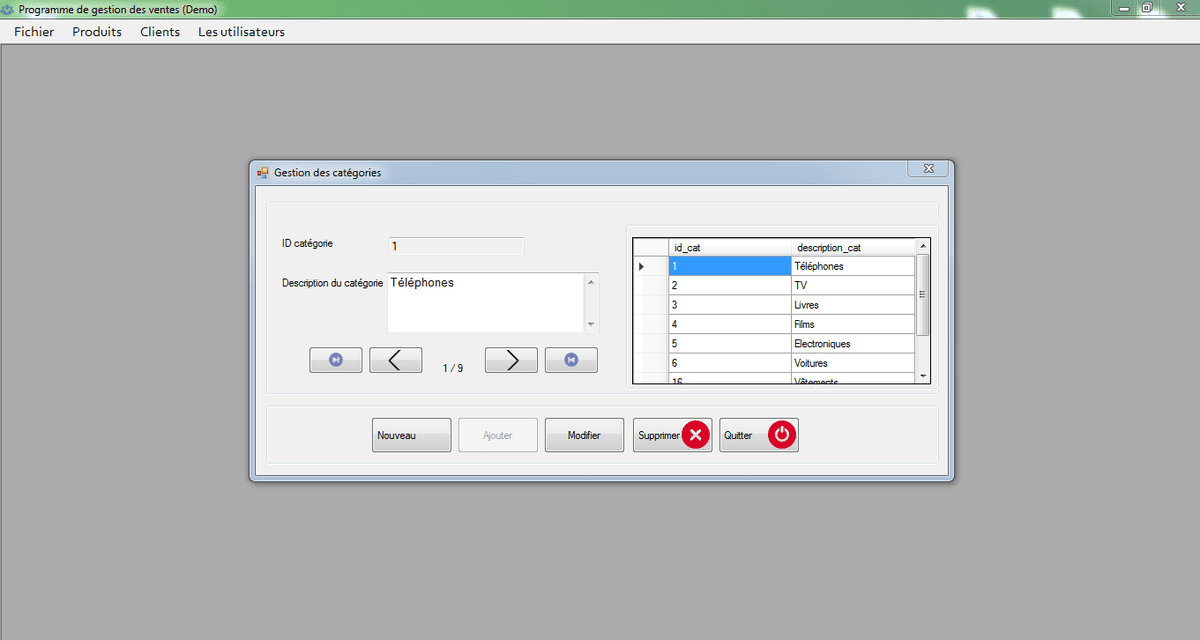Click the red power Quitter button
The width and height of the screenshot is (1200, 640).
pos(758,435)
